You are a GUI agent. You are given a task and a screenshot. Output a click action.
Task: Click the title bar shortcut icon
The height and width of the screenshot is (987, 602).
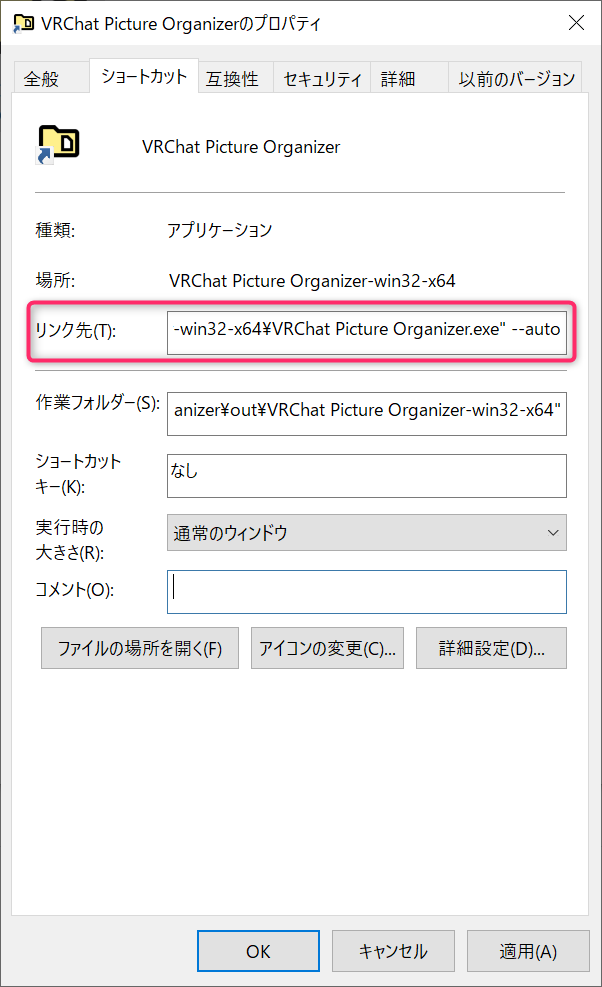click(x=23, y=24)
